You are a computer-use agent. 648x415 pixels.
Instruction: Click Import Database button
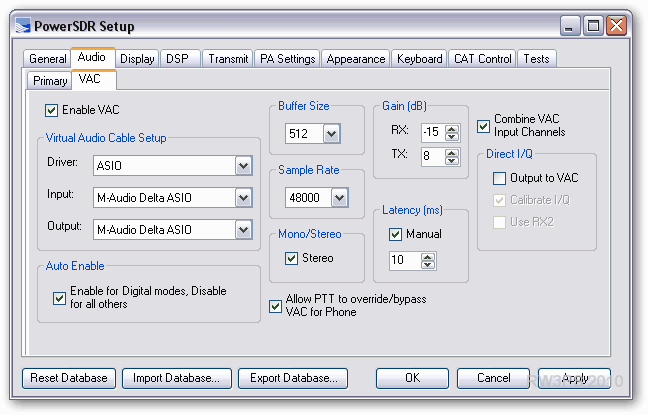tap(177, 378)
